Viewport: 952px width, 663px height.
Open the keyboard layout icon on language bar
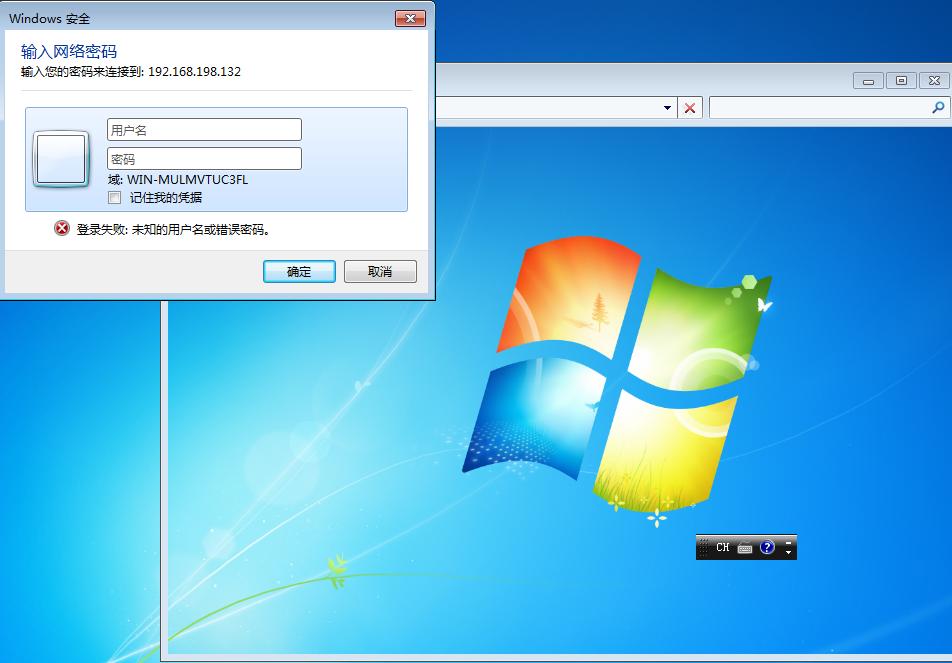click(745, 548)
